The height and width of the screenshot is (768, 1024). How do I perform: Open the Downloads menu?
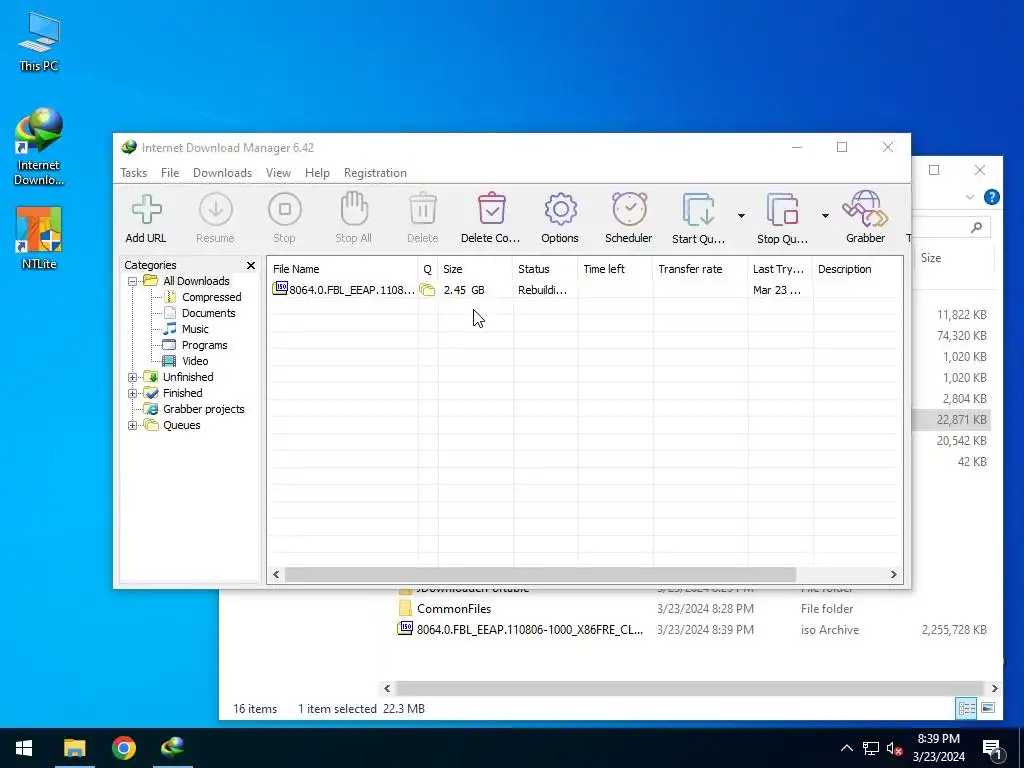click(222, 173)
